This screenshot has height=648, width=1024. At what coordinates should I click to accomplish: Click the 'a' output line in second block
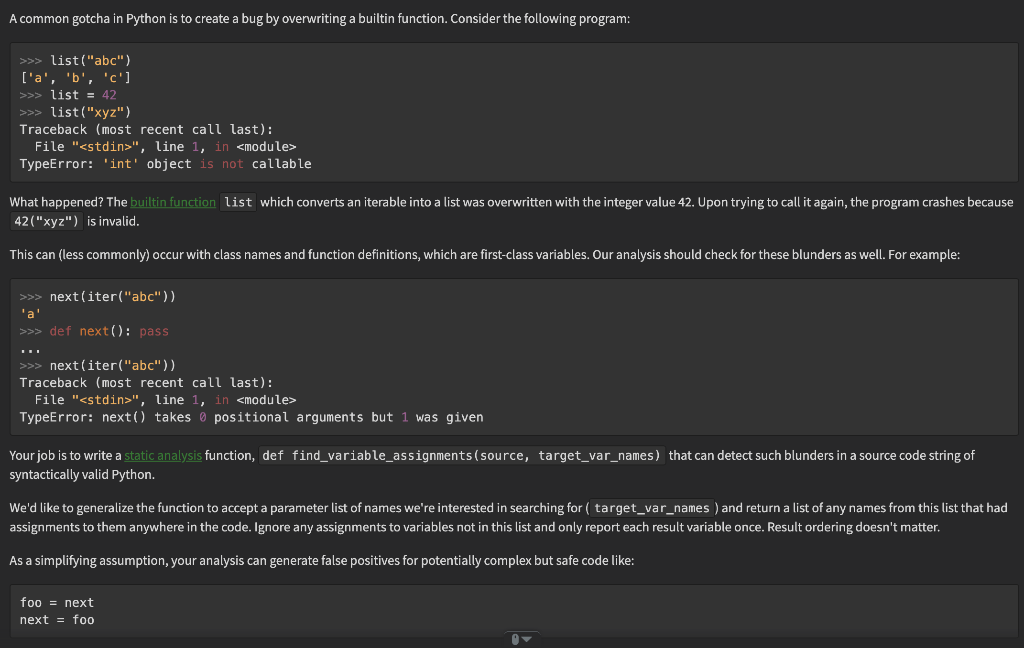coord(30,314)
